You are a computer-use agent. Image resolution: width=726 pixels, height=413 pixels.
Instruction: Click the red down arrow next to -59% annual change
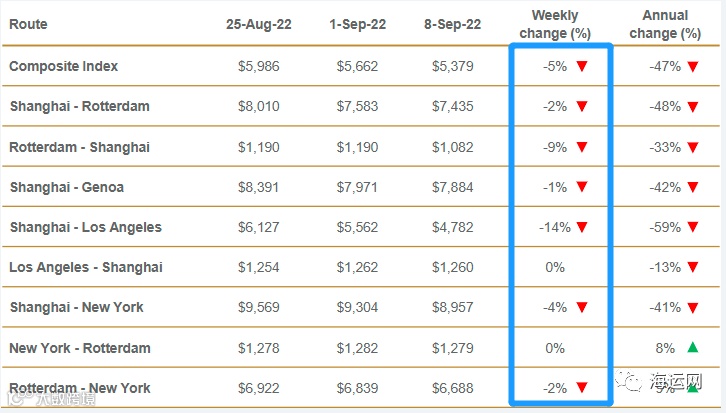point(692,227)
